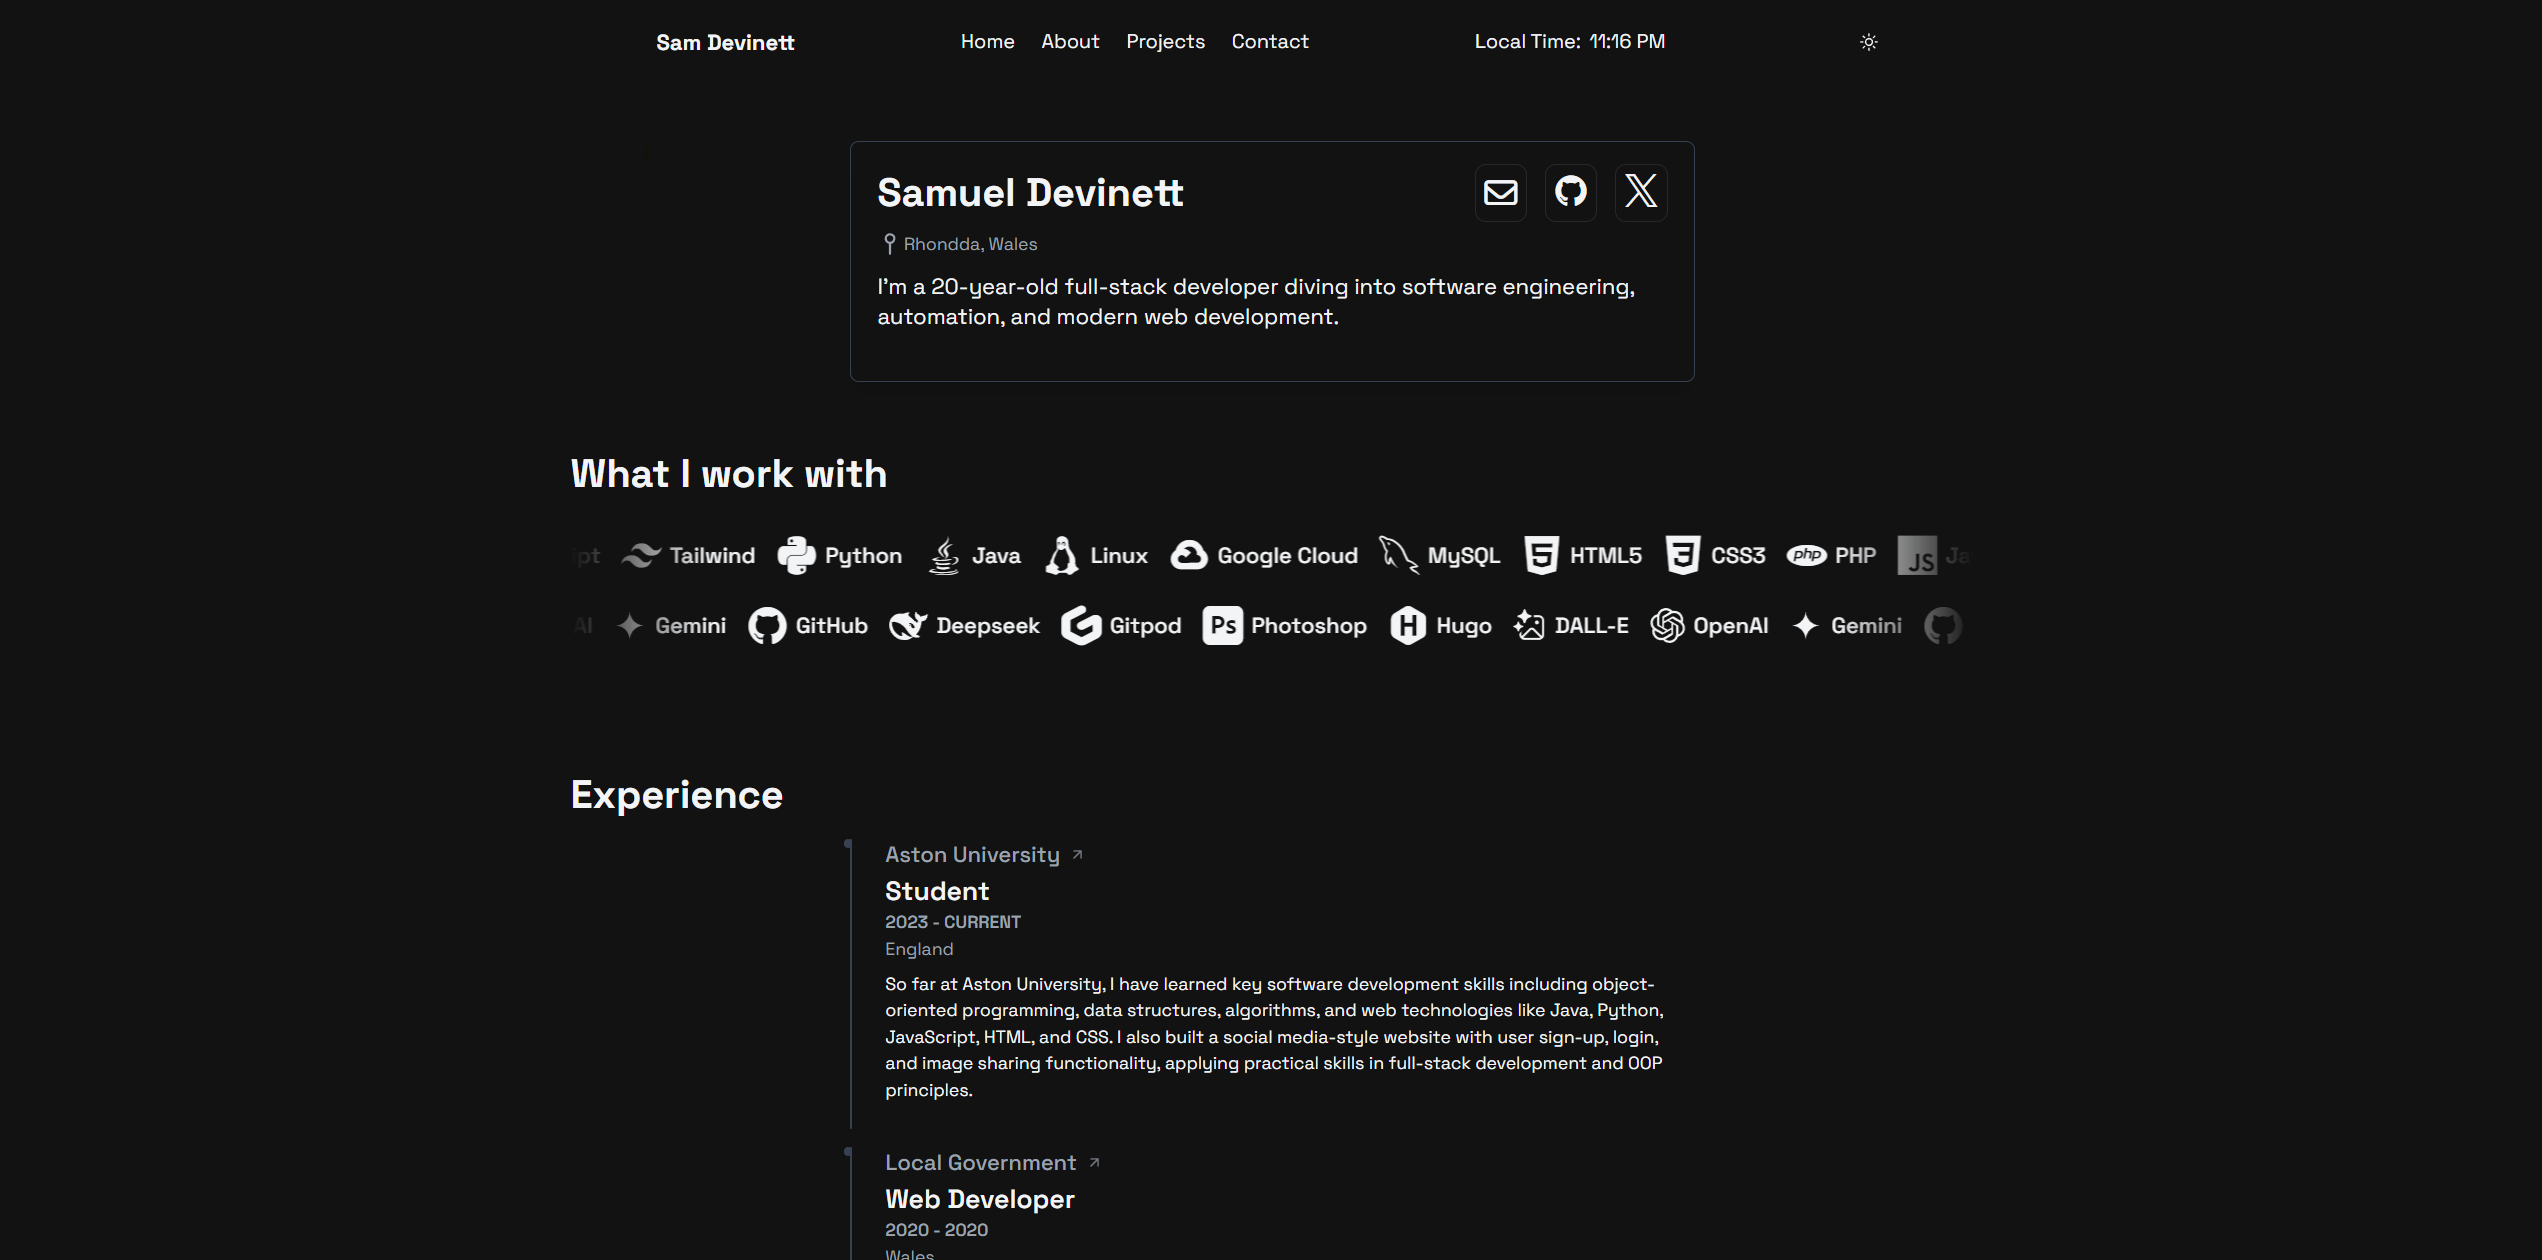Image resolution: width=2542 pixels, height=1260 pixels.
Task: Click the 2020 - 2020 date text
Action: [936, 1230]
